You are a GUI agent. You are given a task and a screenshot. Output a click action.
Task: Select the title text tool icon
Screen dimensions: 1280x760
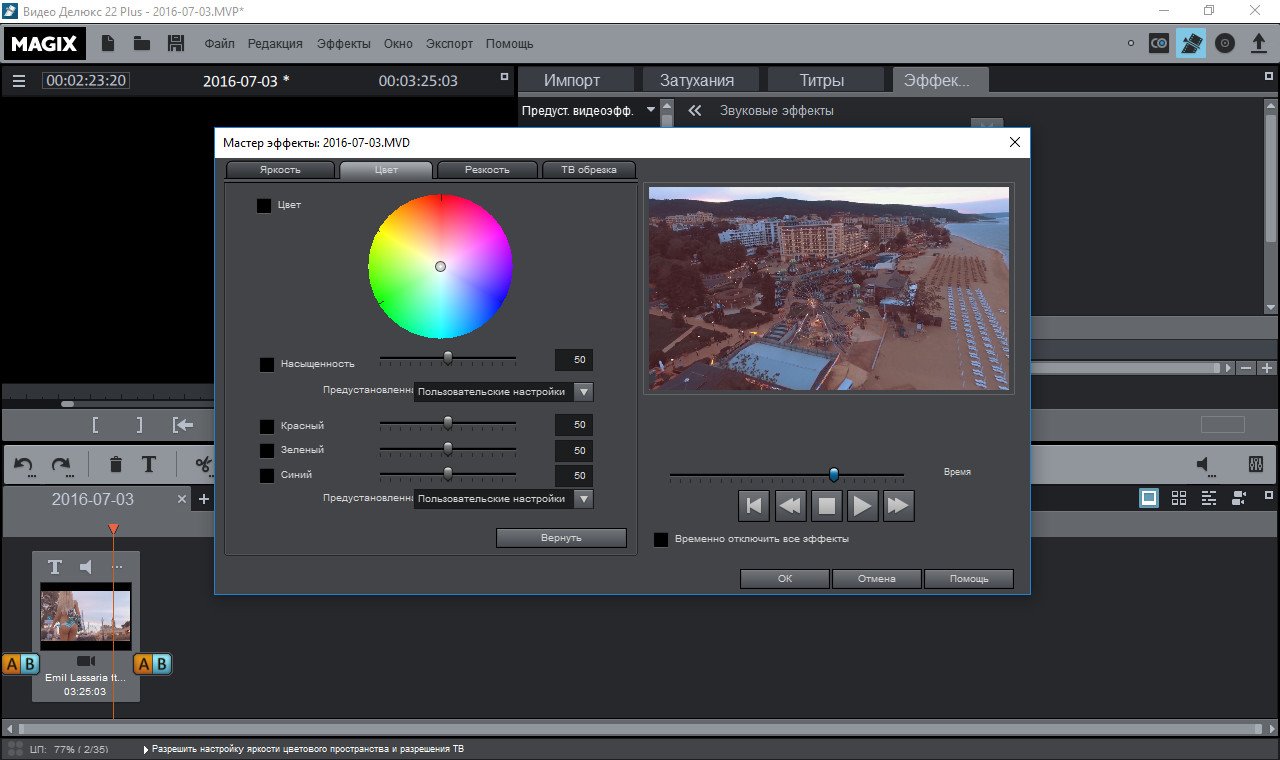[x=148, y=464]
